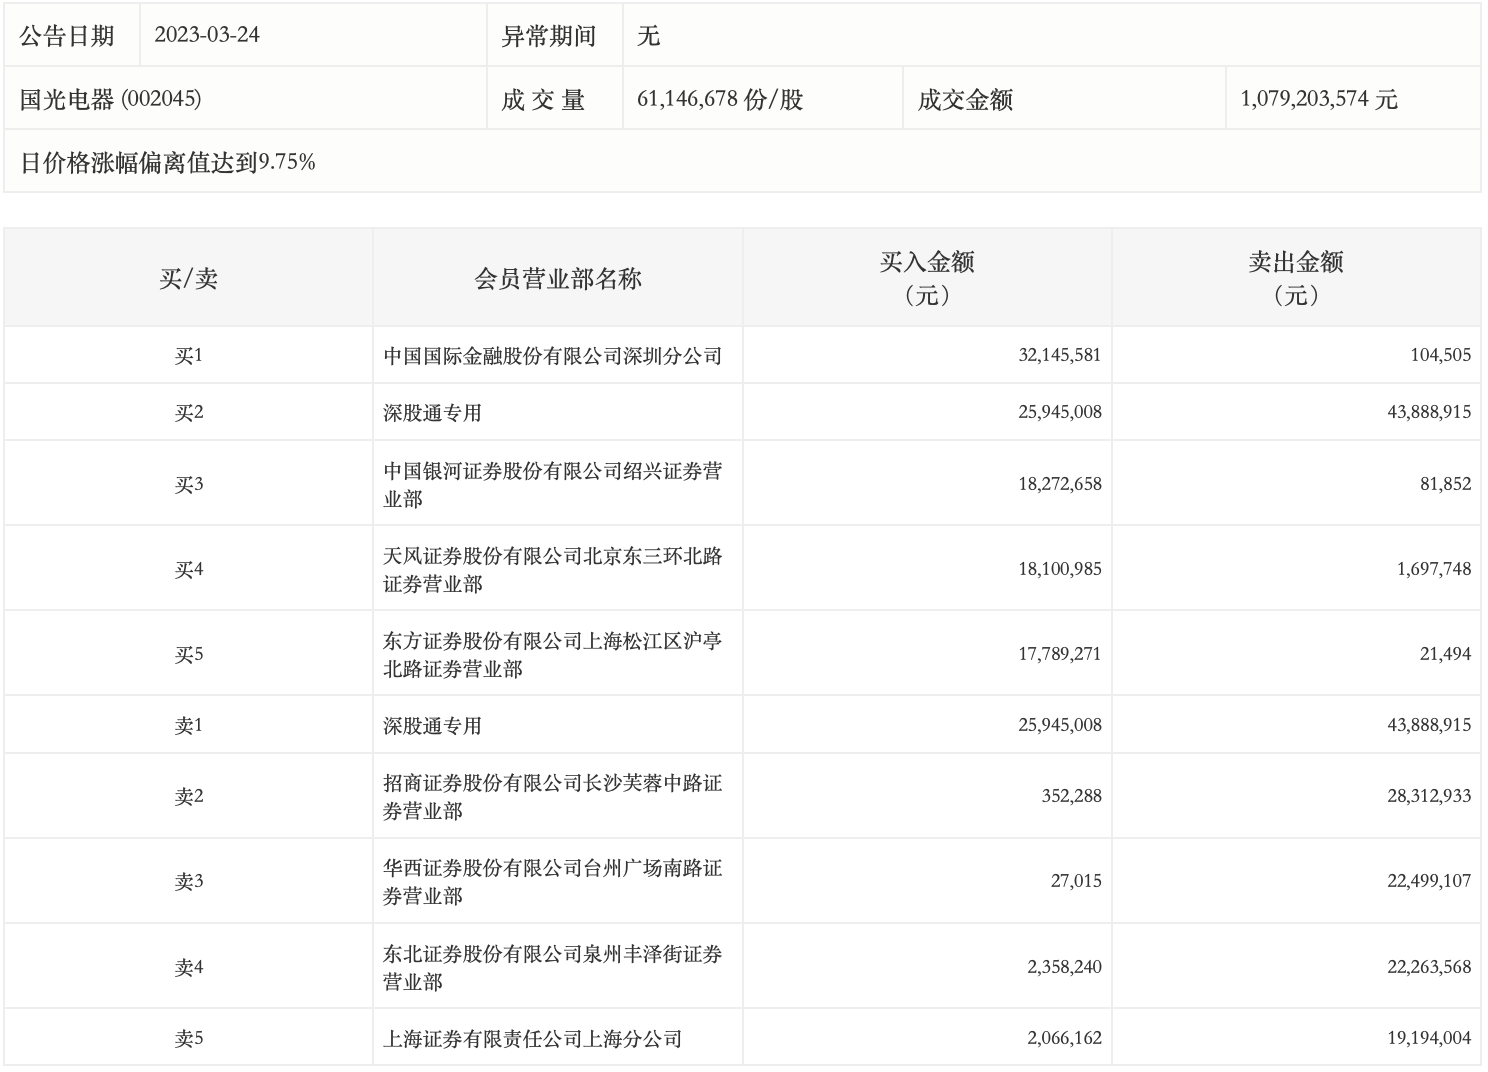This screenshot has height=1072, width=1488.
Task: Click the 成交量 label
Action: coord(543,99)
